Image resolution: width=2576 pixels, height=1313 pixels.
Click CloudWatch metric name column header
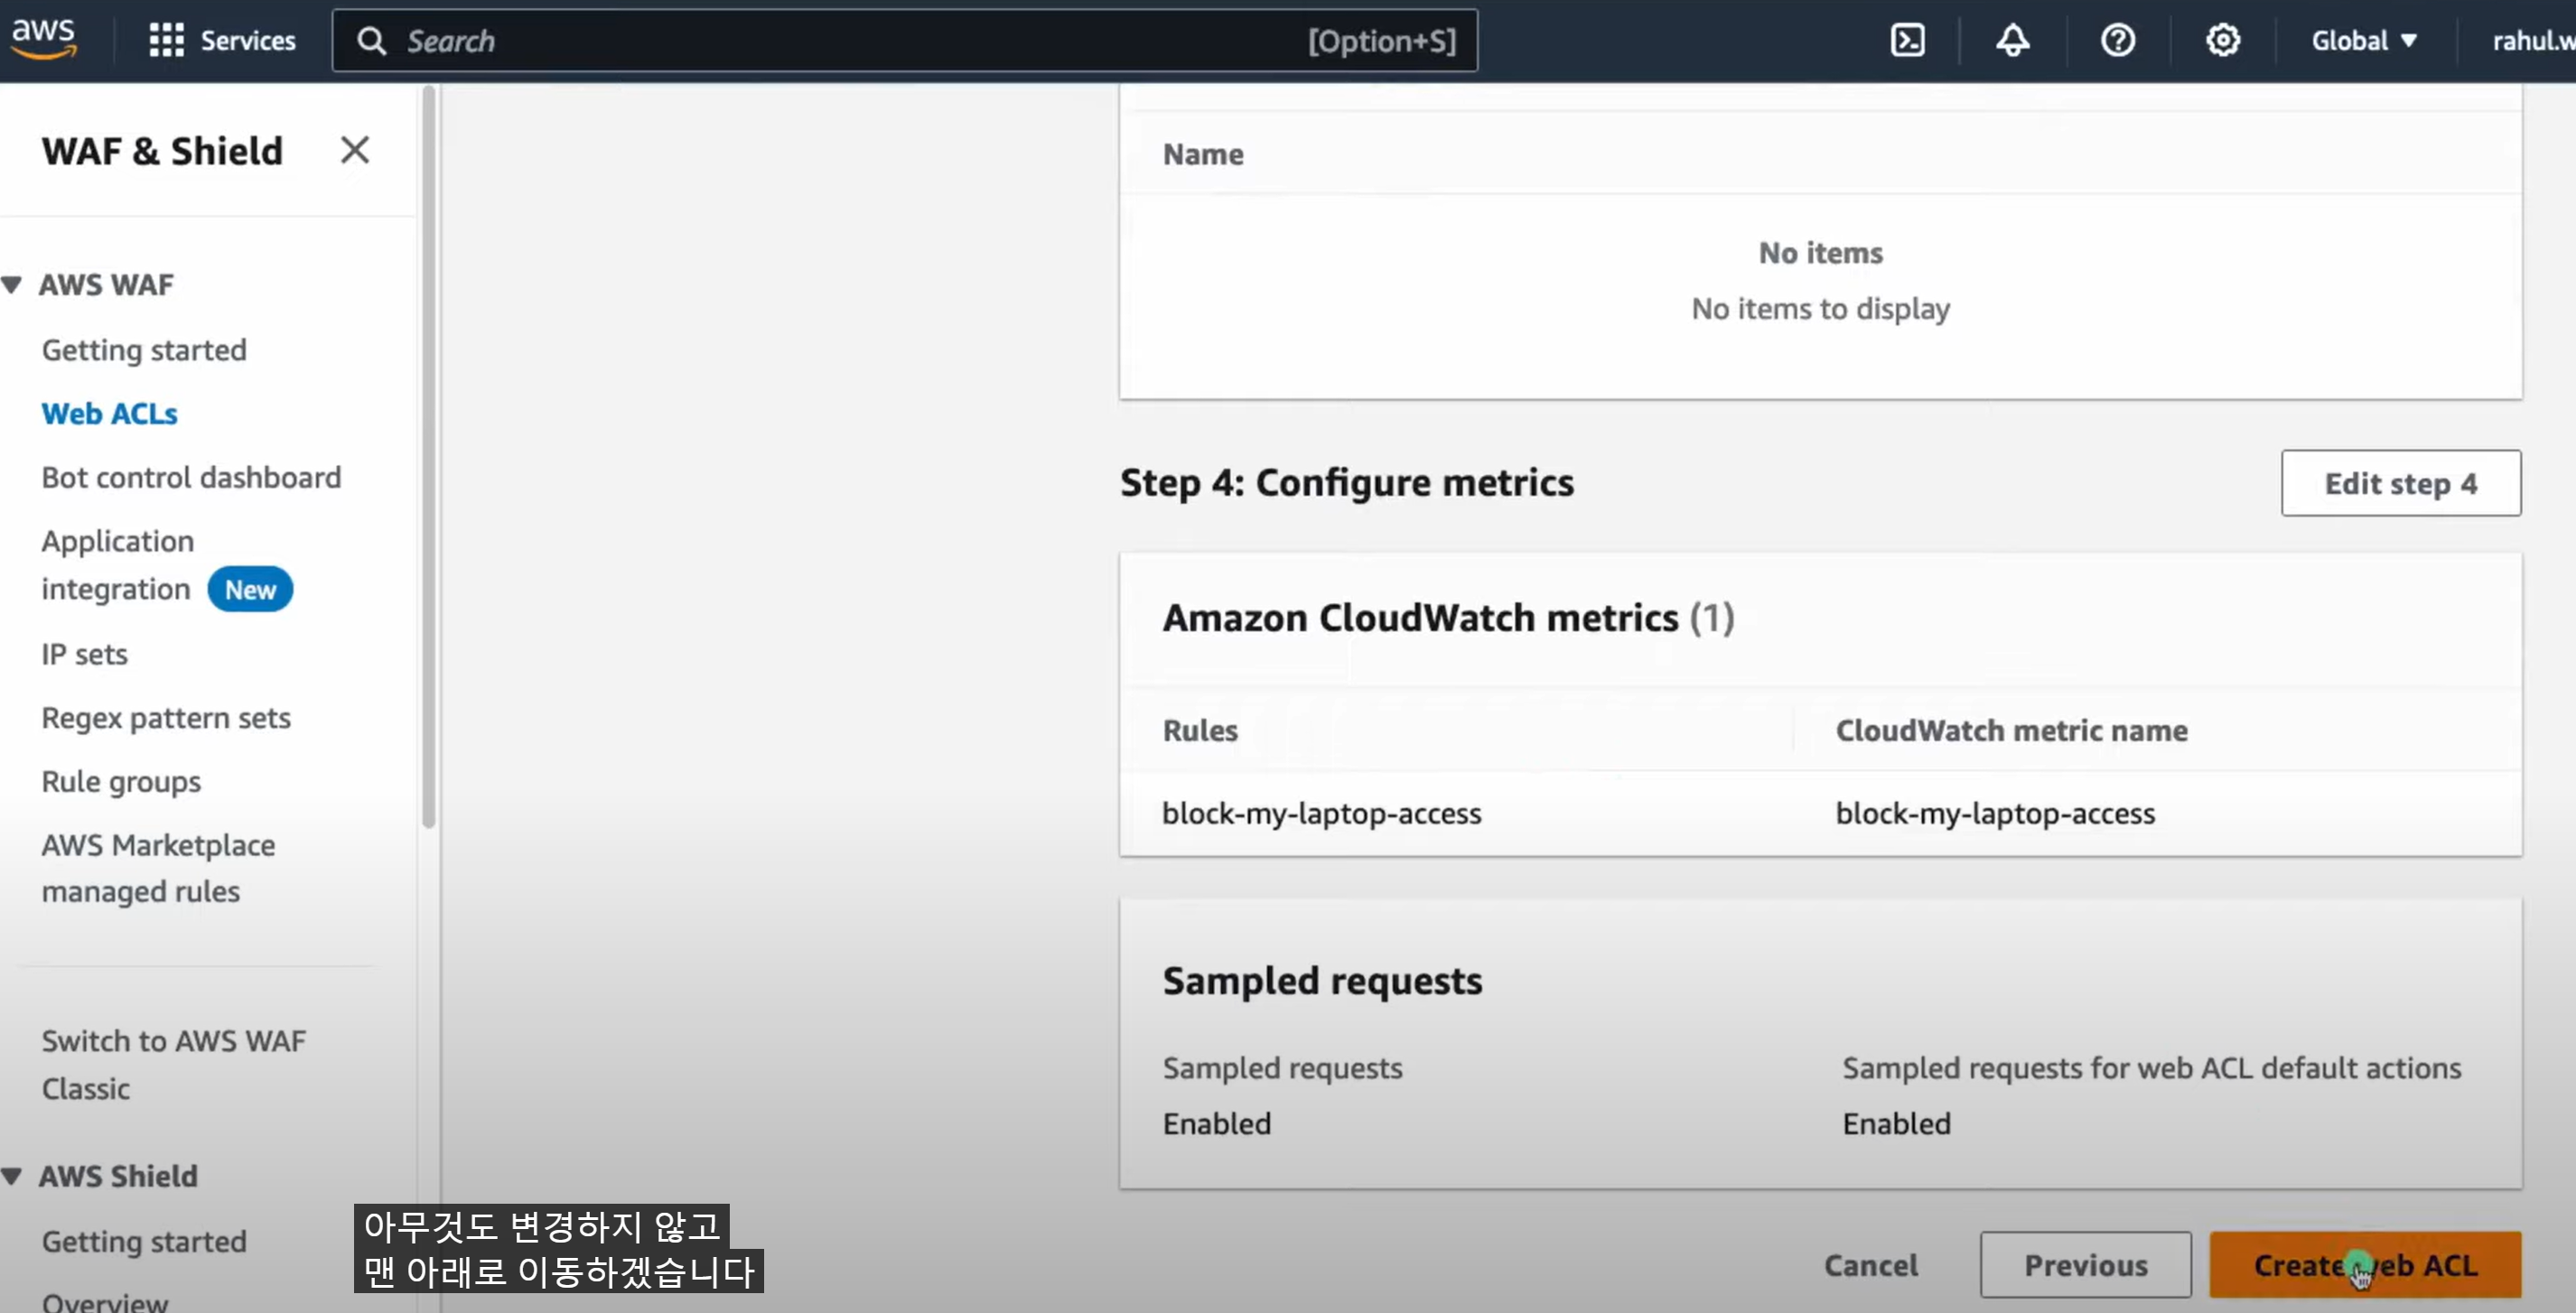tap(2011, 730)
